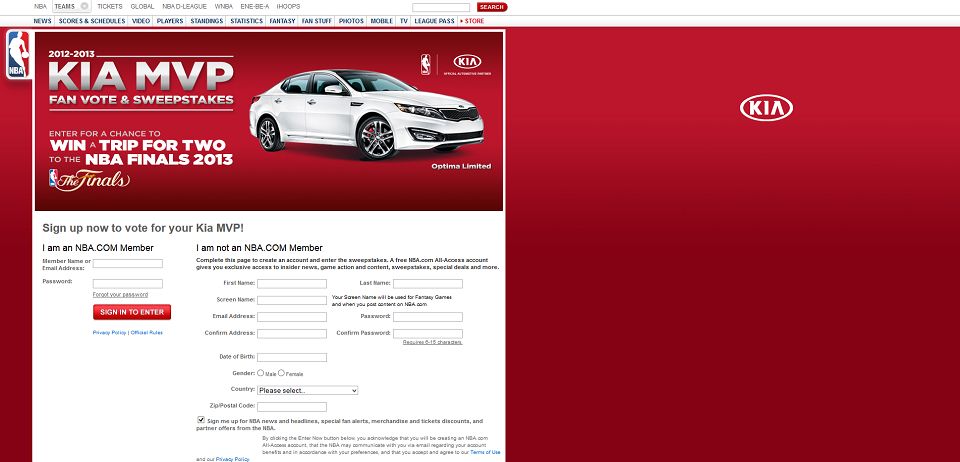Screen dimensions: 960x462
Task: Open SCORES & SCHEDULES tab
Action: [92, 21]
